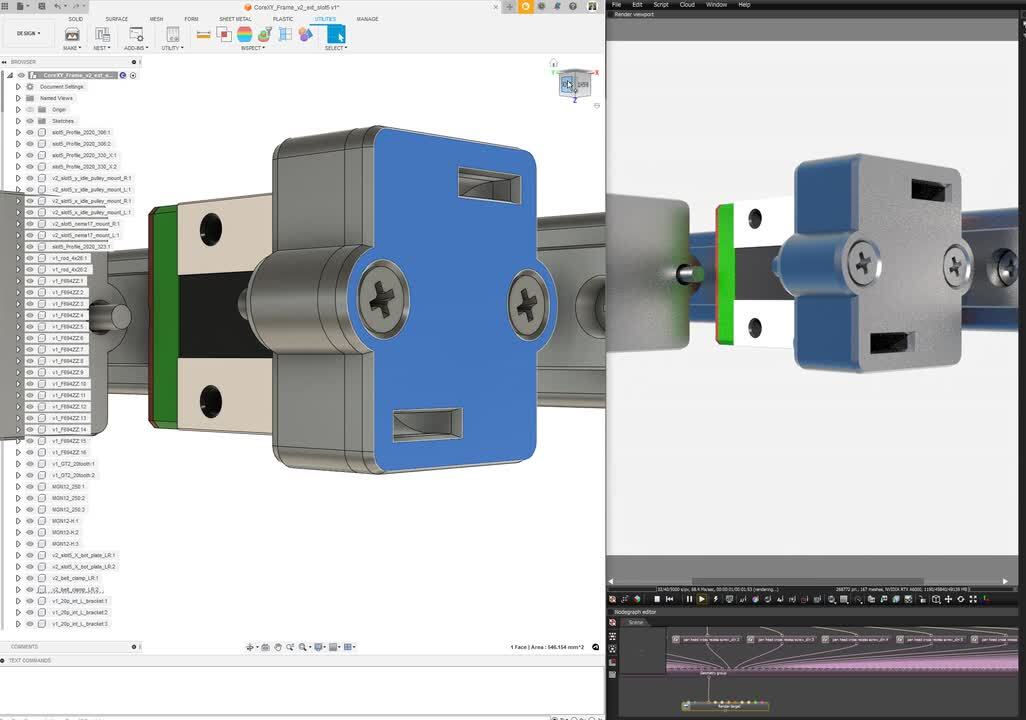
Task: Switch to the SHEET METAL tab
Action: tap(235, 19)
